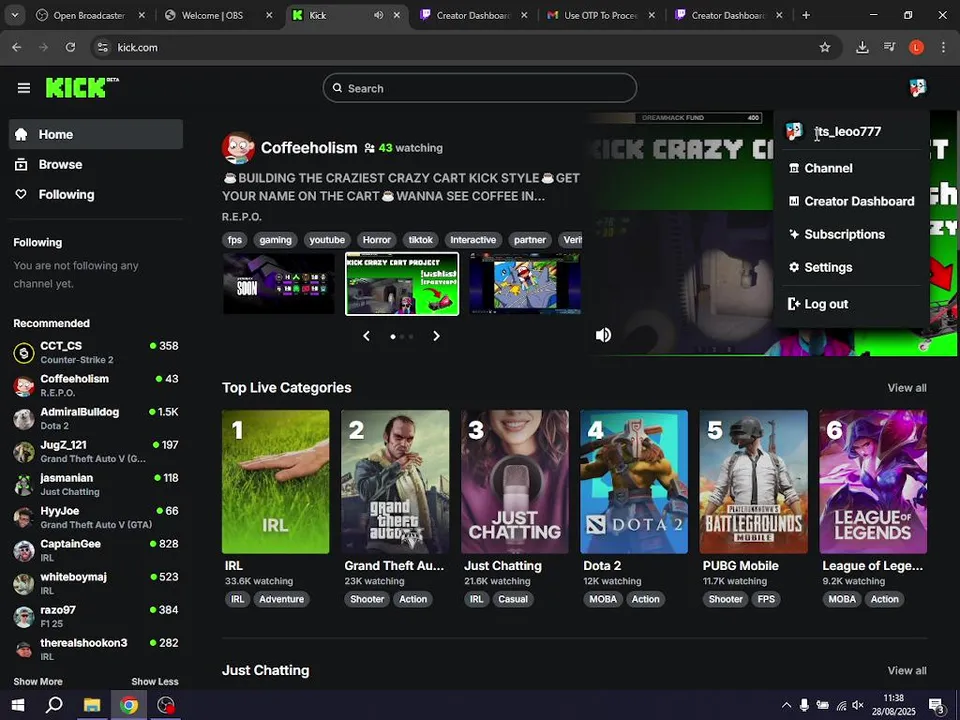Viewport: 960px width, 720px height.
Task: Click its_leoo777 username in menu
Action: (x=848, y=131)
